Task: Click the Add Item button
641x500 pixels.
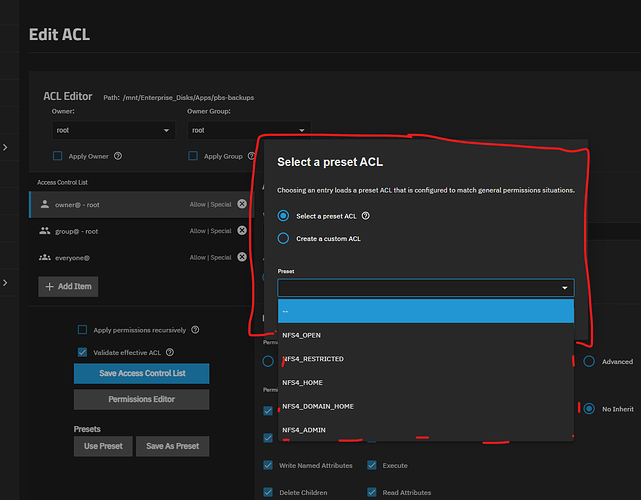Action: coord(68,287)
